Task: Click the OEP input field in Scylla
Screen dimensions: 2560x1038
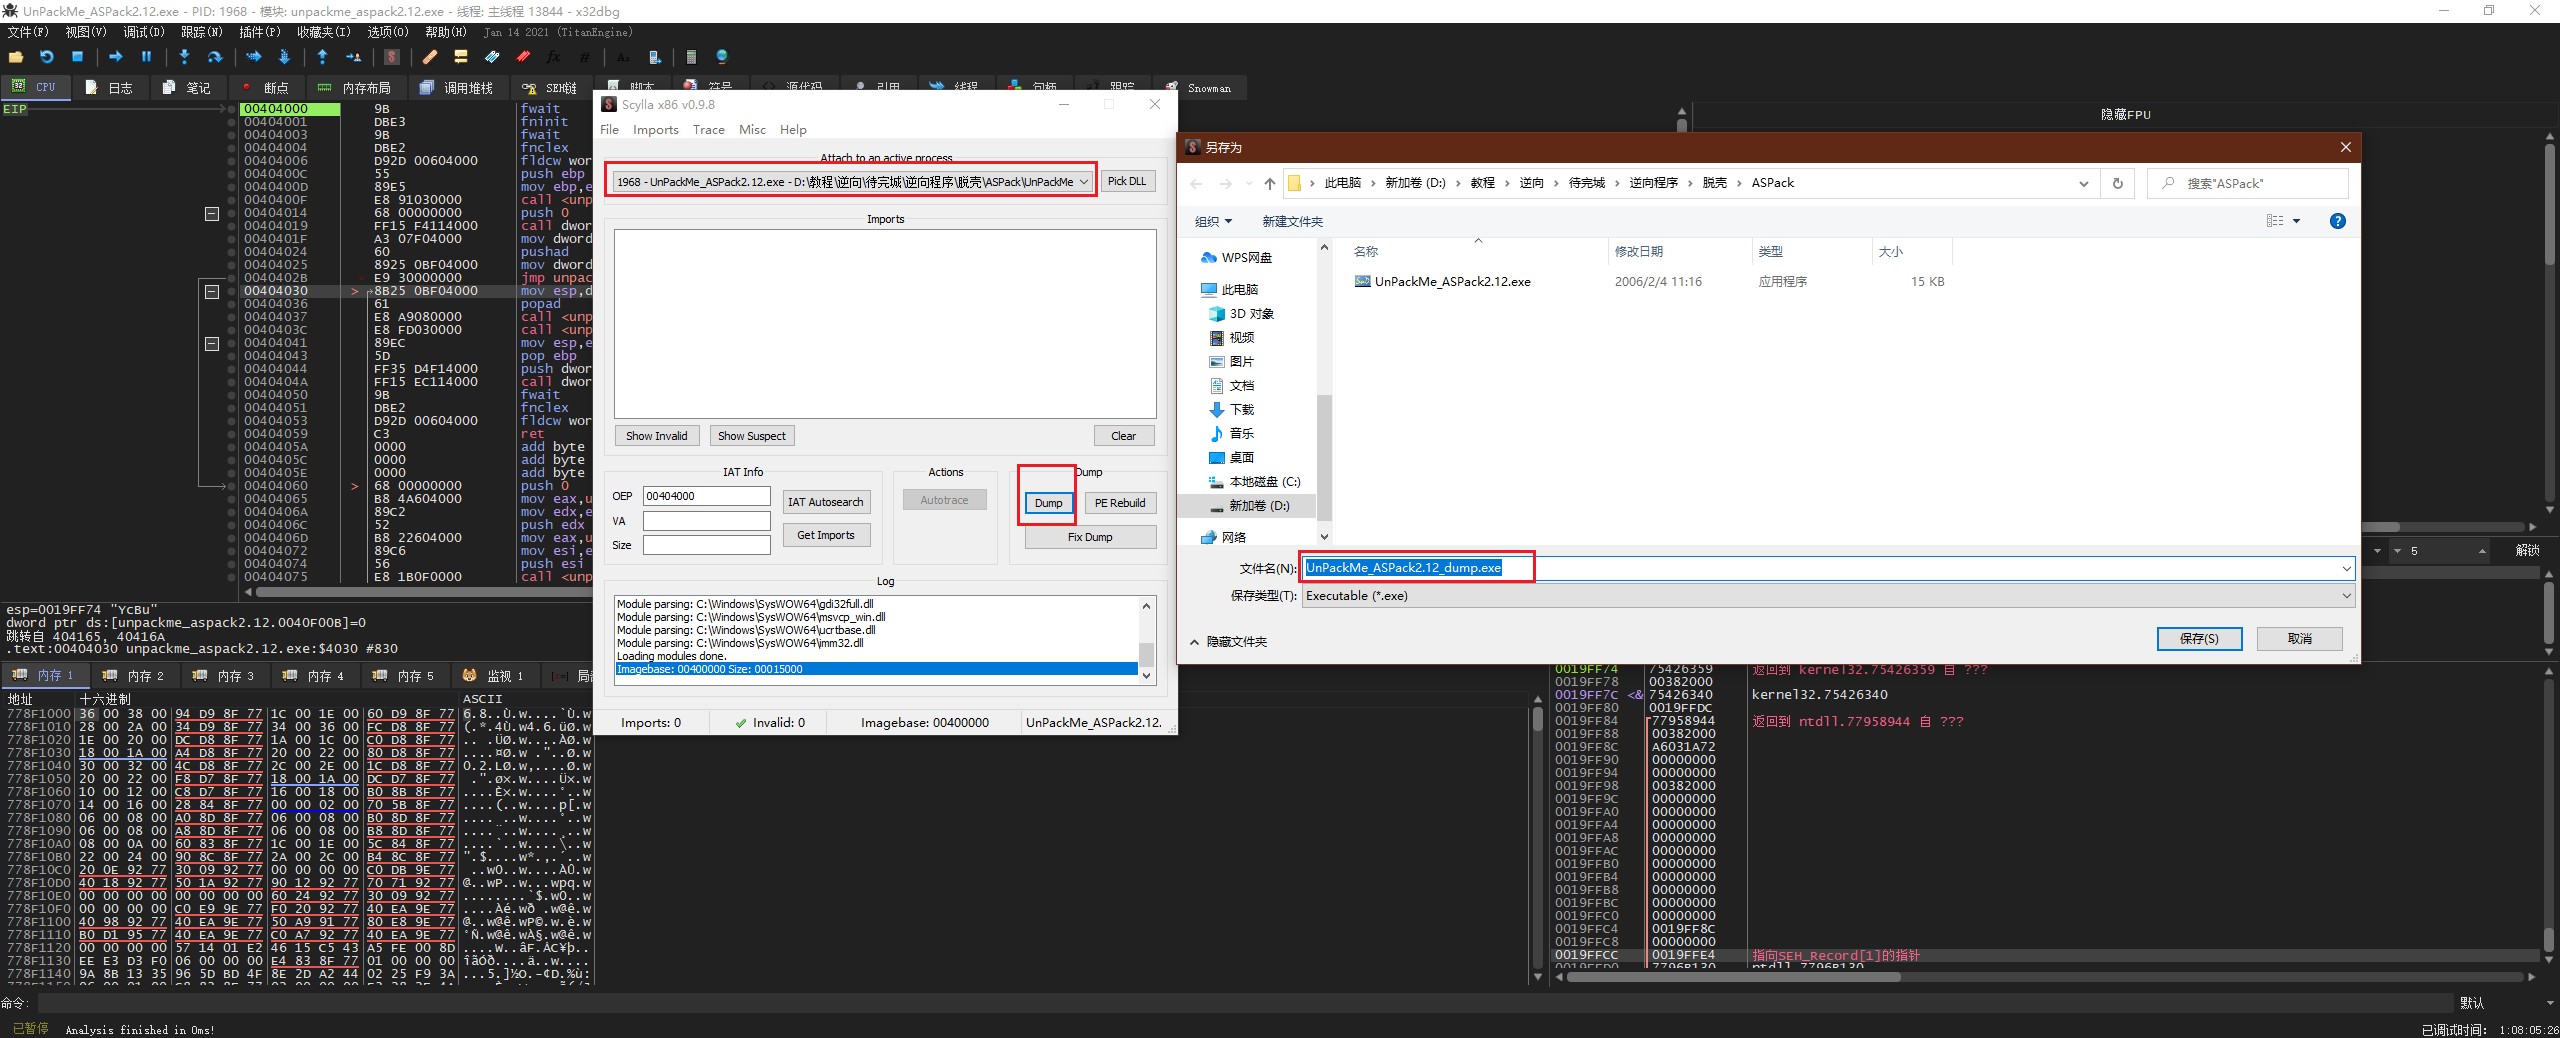Action: pyautogui.click(x=706, y=496)
